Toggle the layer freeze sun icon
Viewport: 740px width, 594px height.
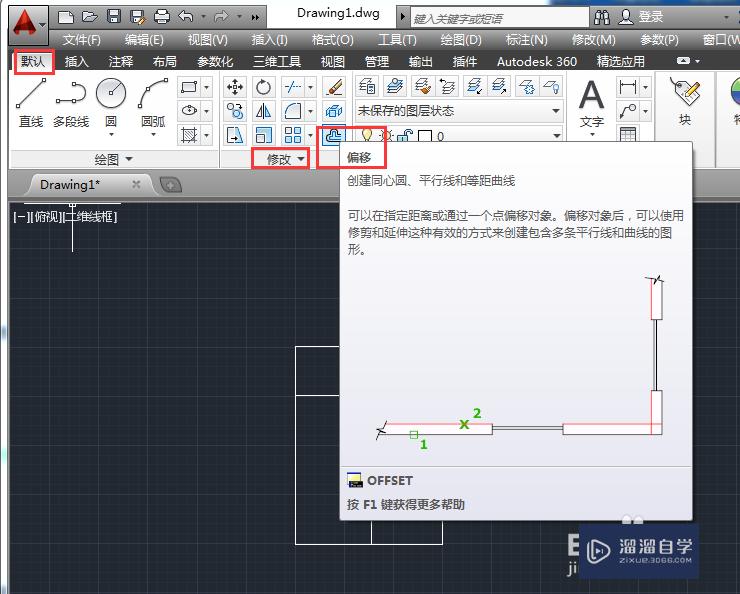point(386,136)
